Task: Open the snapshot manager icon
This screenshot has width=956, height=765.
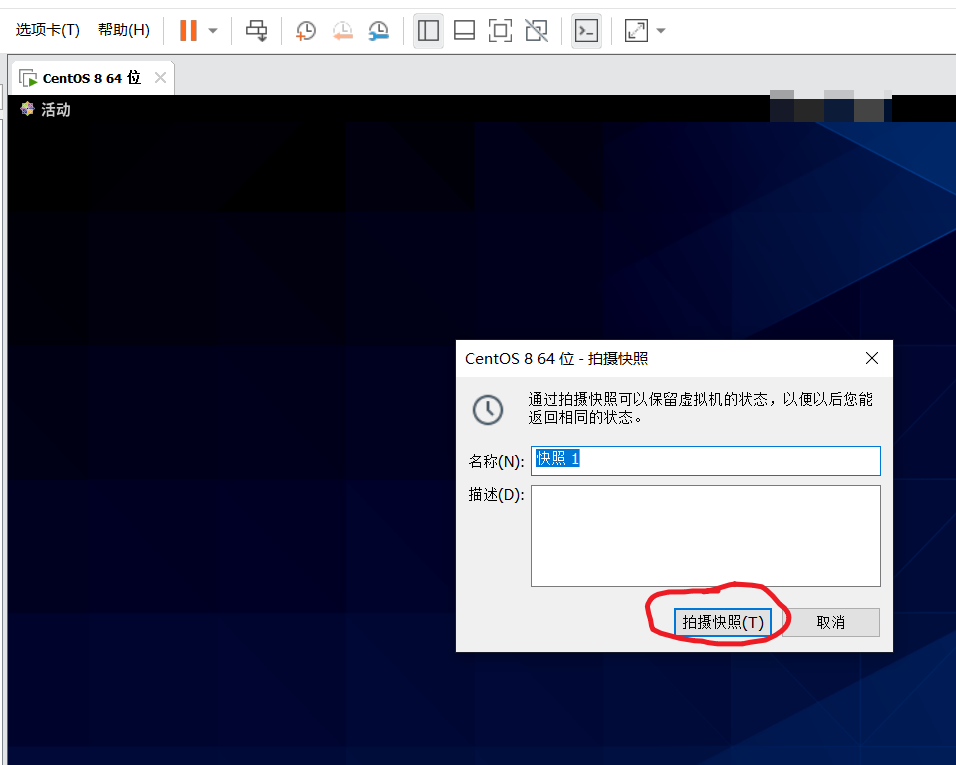Action: pyautogui.click(x=379, y=30)
